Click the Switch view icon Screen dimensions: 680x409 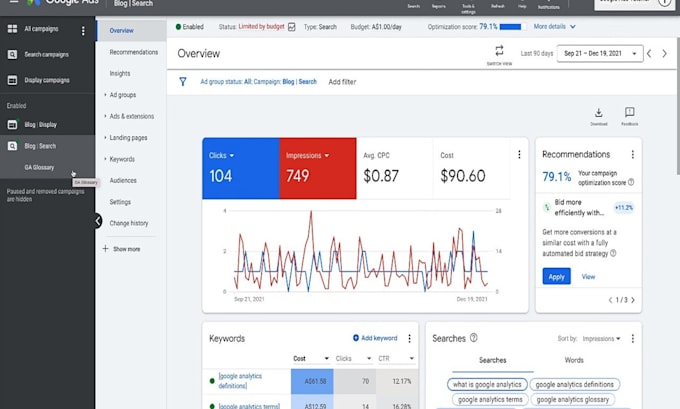coord(499,51)
